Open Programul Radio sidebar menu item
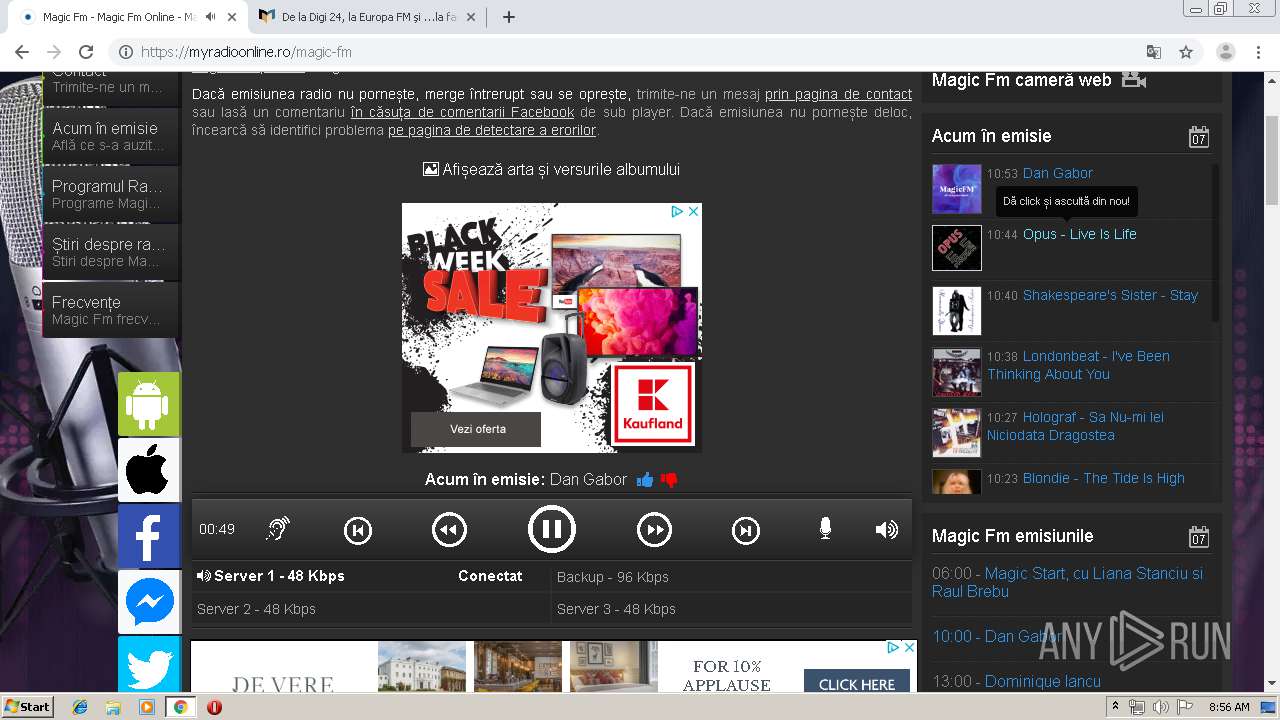 coord(111,194)
